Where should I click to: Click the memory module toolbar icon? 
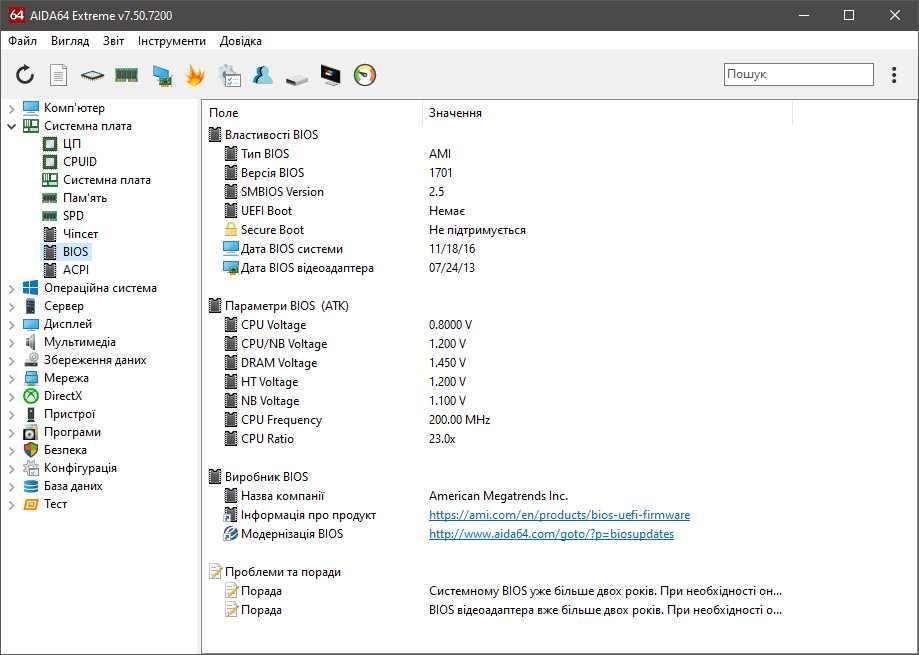coord(127,75)
